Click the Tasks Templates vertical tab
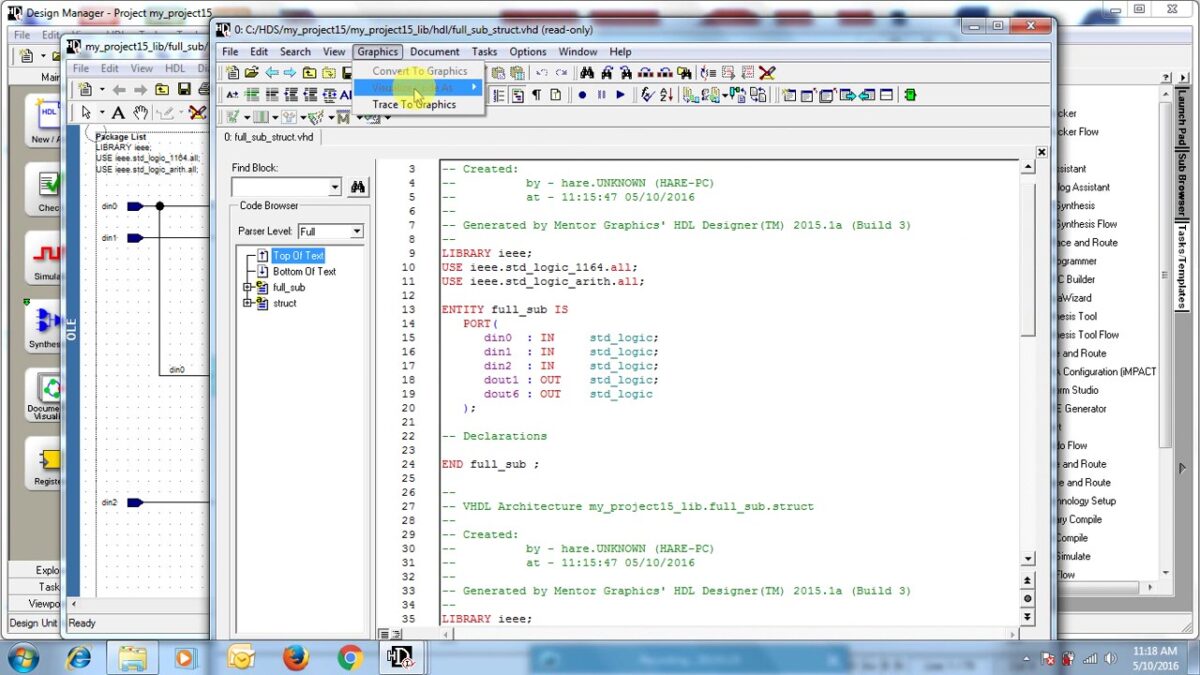This screenshot has height=675, width=1200. [1181, 265]
